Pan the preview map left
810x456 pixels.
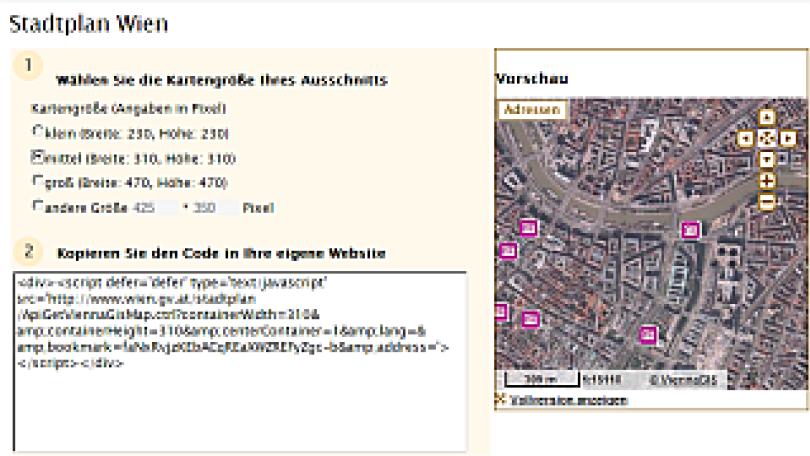[745, 138]
